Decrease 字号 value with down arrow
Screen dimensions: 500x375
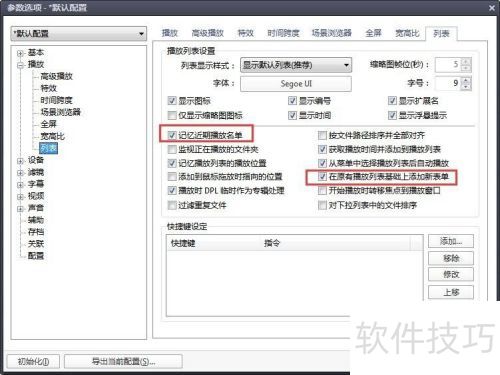466,87
